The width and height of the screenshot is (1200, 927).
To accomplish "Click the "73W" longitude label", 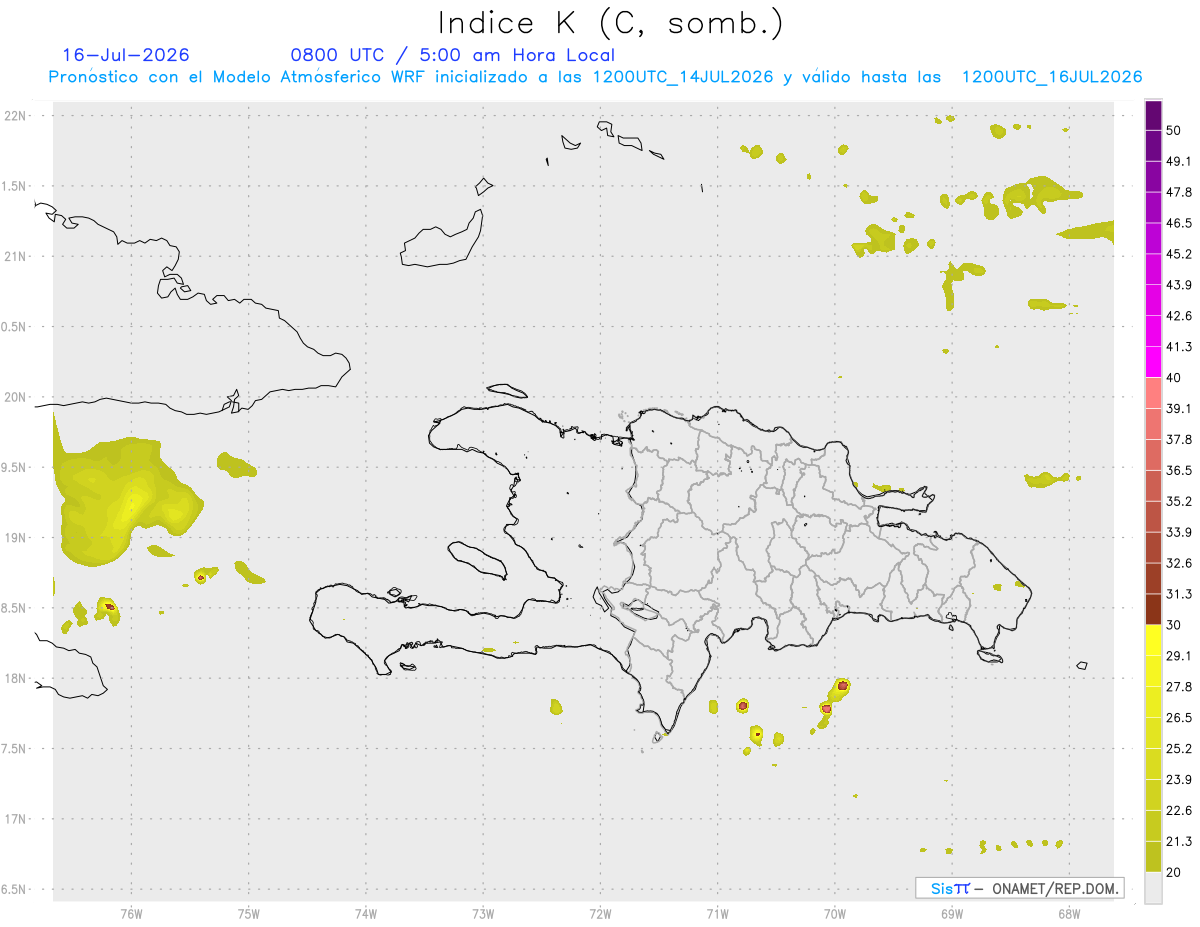I will 483,913.
